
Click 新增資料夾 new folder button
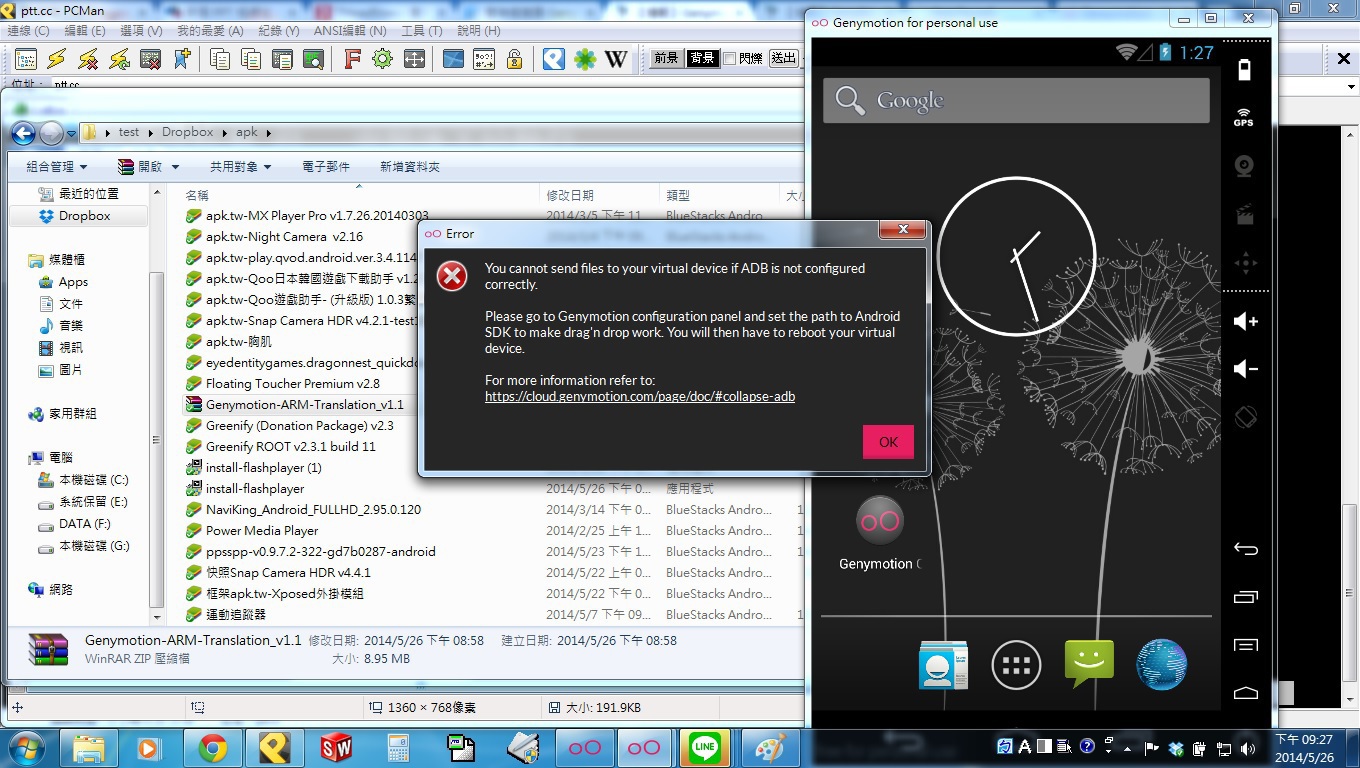pos(410,167)
